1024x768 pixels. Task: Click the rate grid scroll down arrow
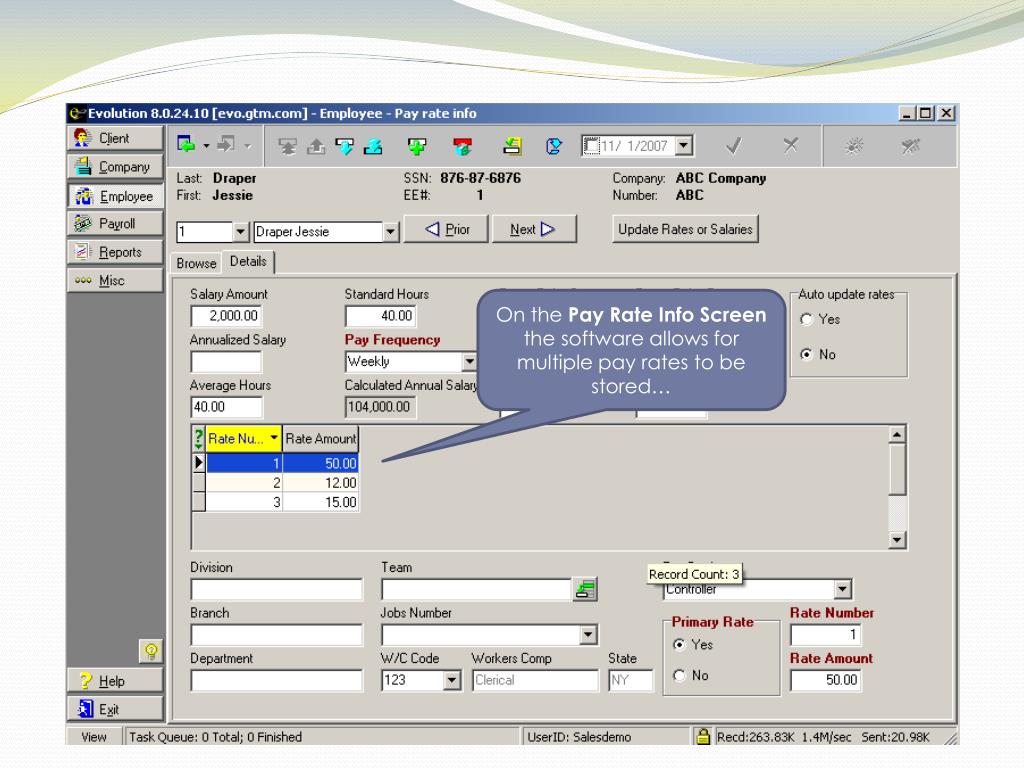click(897, 539)
